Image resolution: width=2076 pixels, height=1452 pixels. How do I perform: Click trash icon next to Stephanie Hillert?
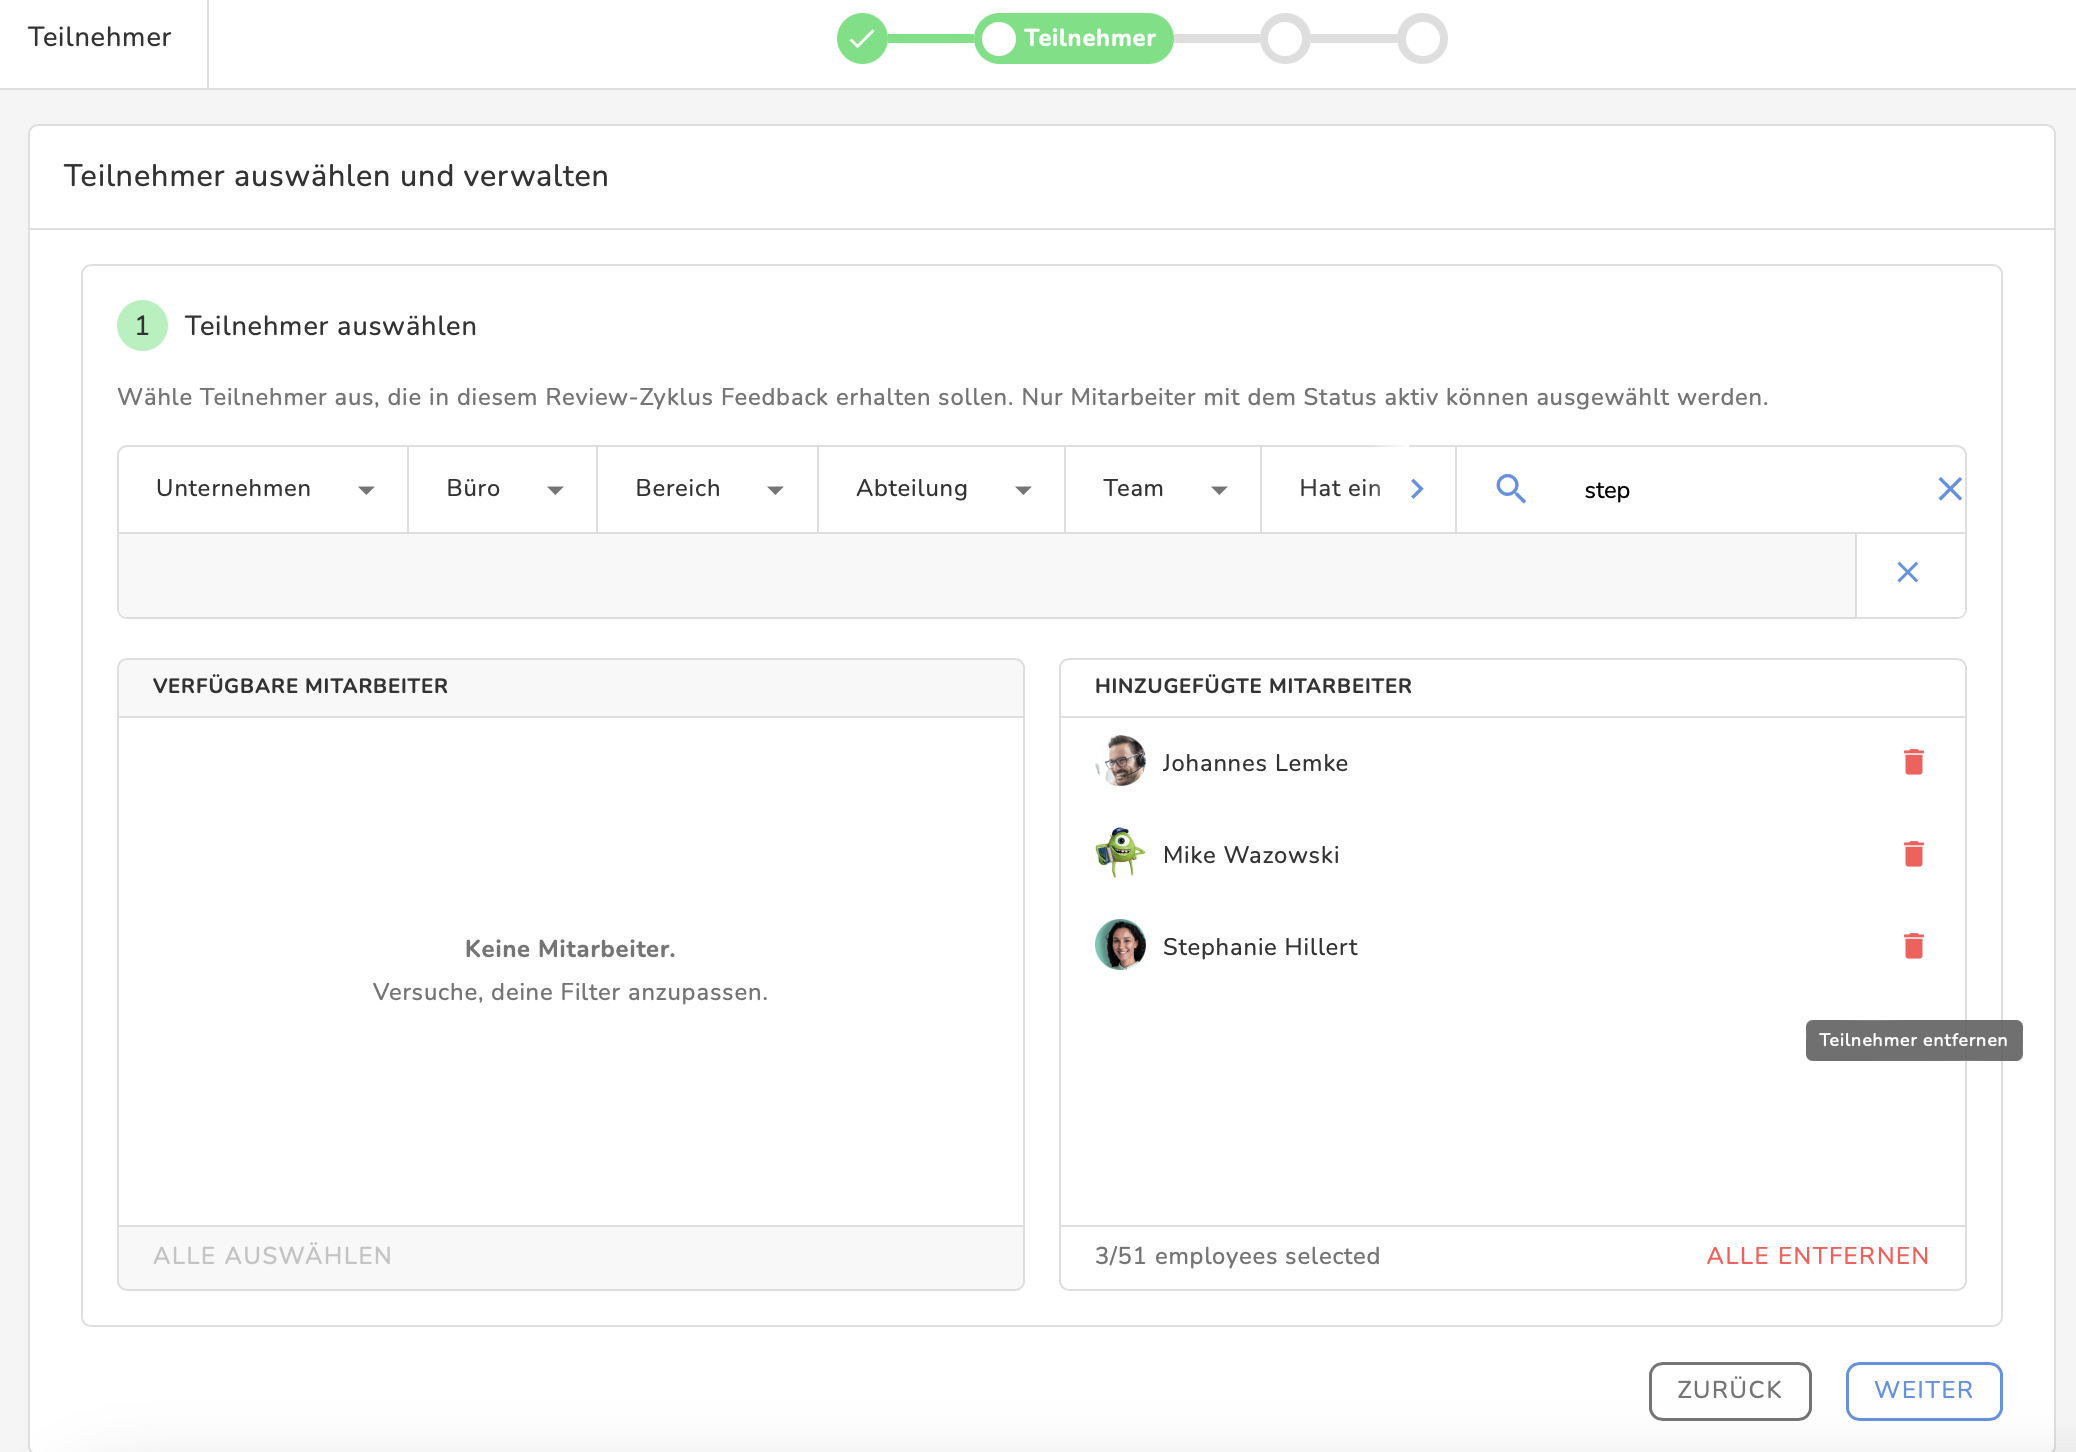click(1913, 946)
